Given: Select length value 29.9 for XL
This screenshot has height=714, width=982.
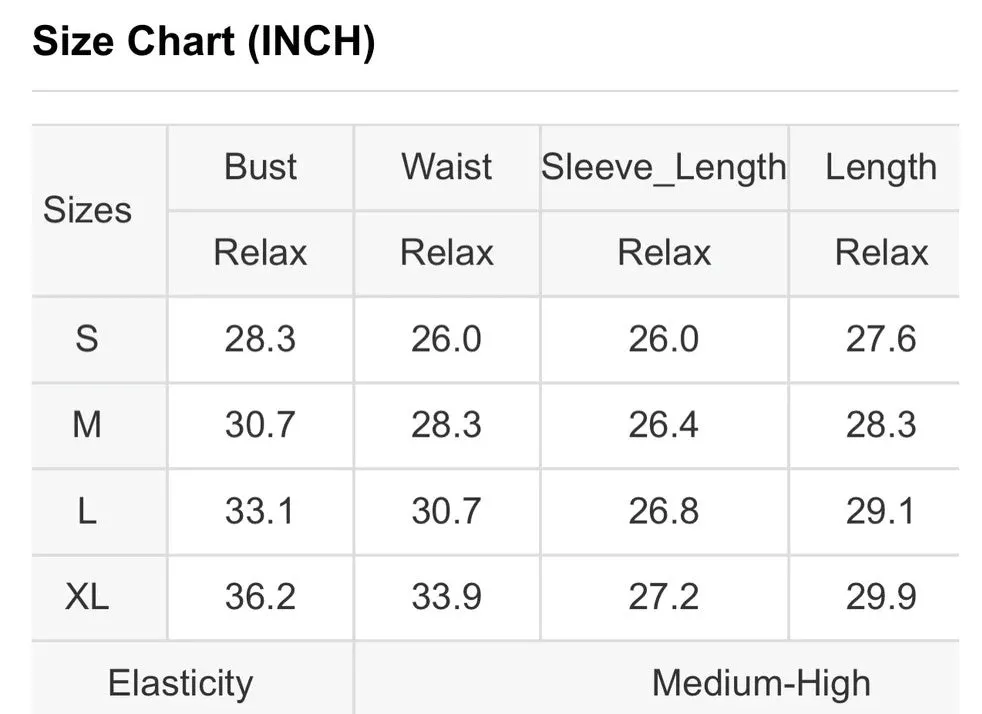Looking at the screenshot, I should click(x=881, y=596).
